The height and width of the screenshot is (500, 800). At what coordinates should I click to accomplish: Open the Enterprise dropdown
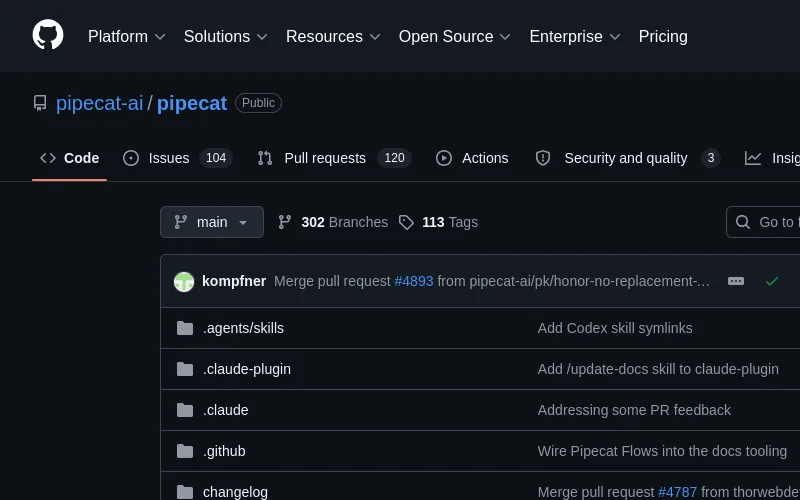(x=575, y=37)
